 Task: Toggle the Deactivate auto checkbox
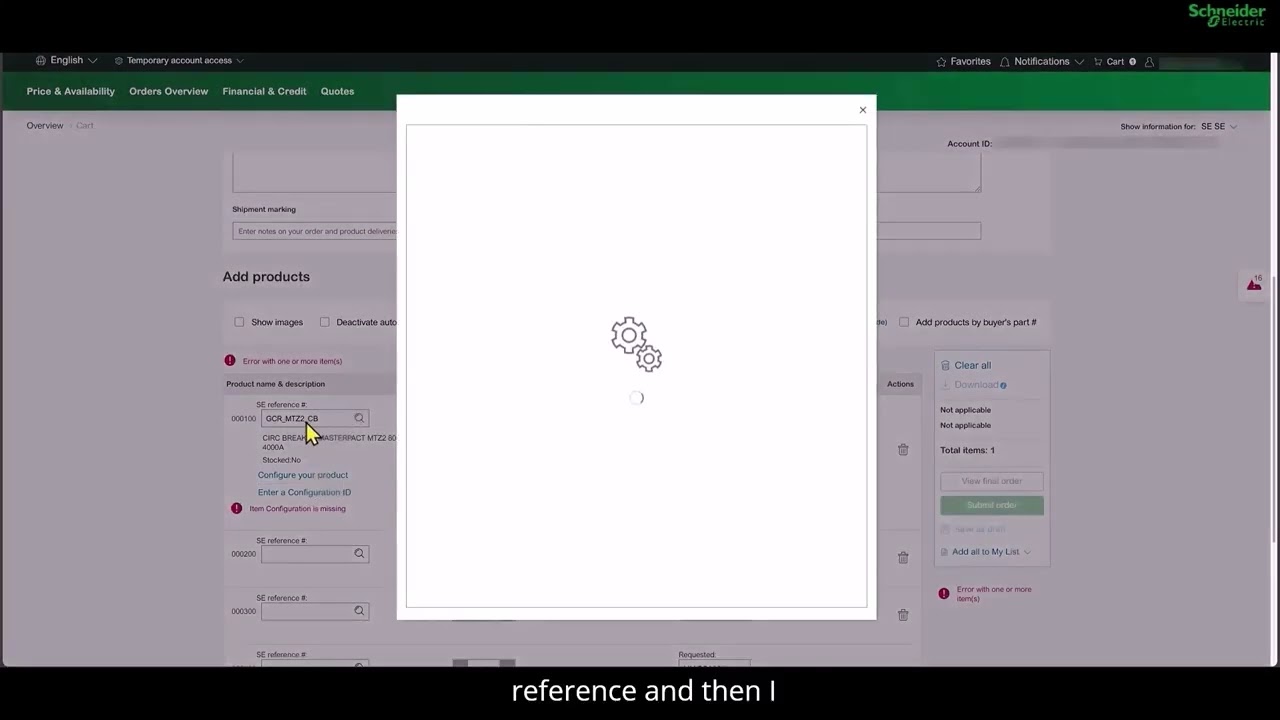point(324,322)
